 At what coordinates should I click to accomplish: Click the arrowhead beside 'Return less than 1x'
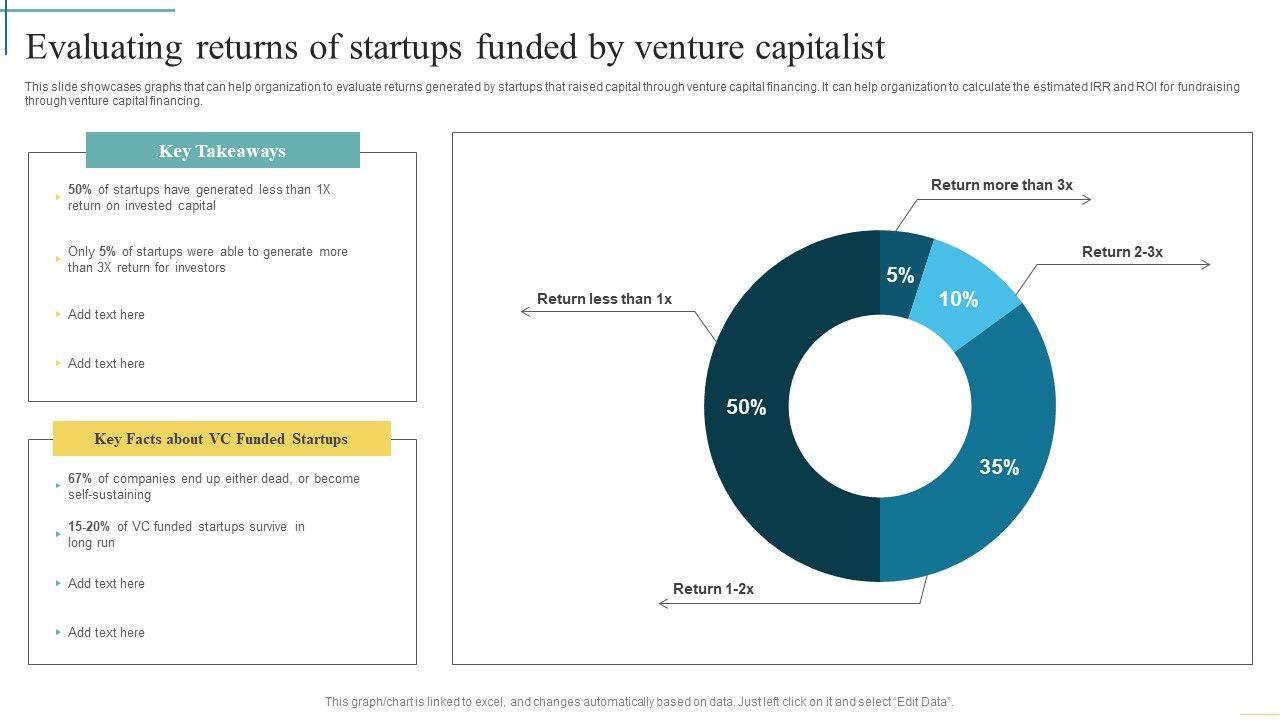pos(525,312)
